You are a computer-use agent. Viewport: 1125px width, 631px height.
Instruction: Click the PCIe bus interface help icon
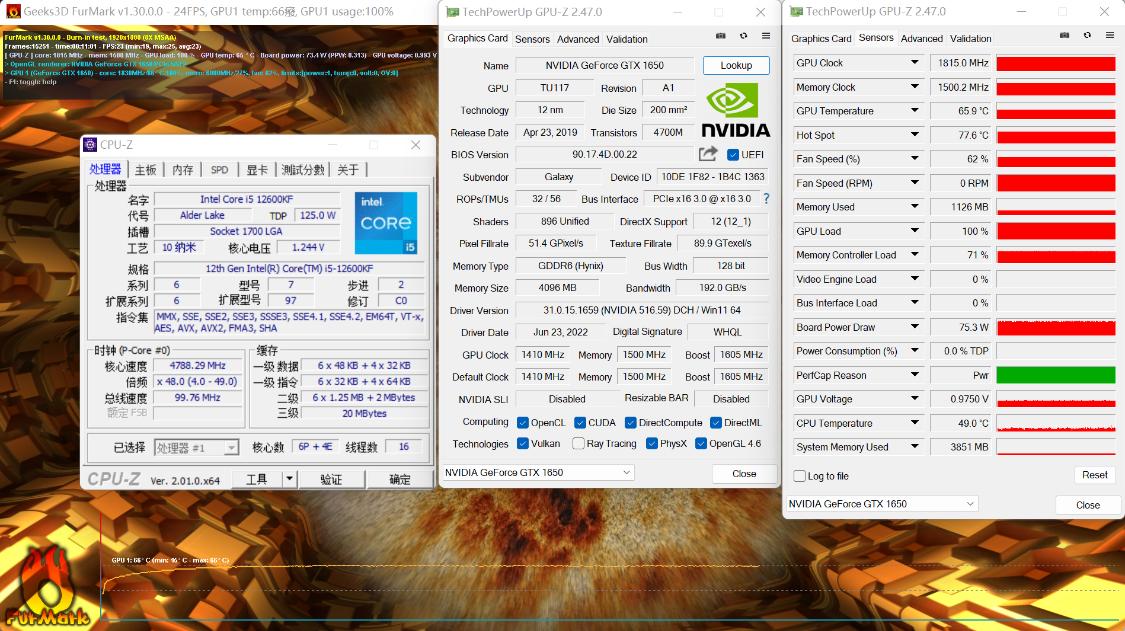tap(765, 198)
